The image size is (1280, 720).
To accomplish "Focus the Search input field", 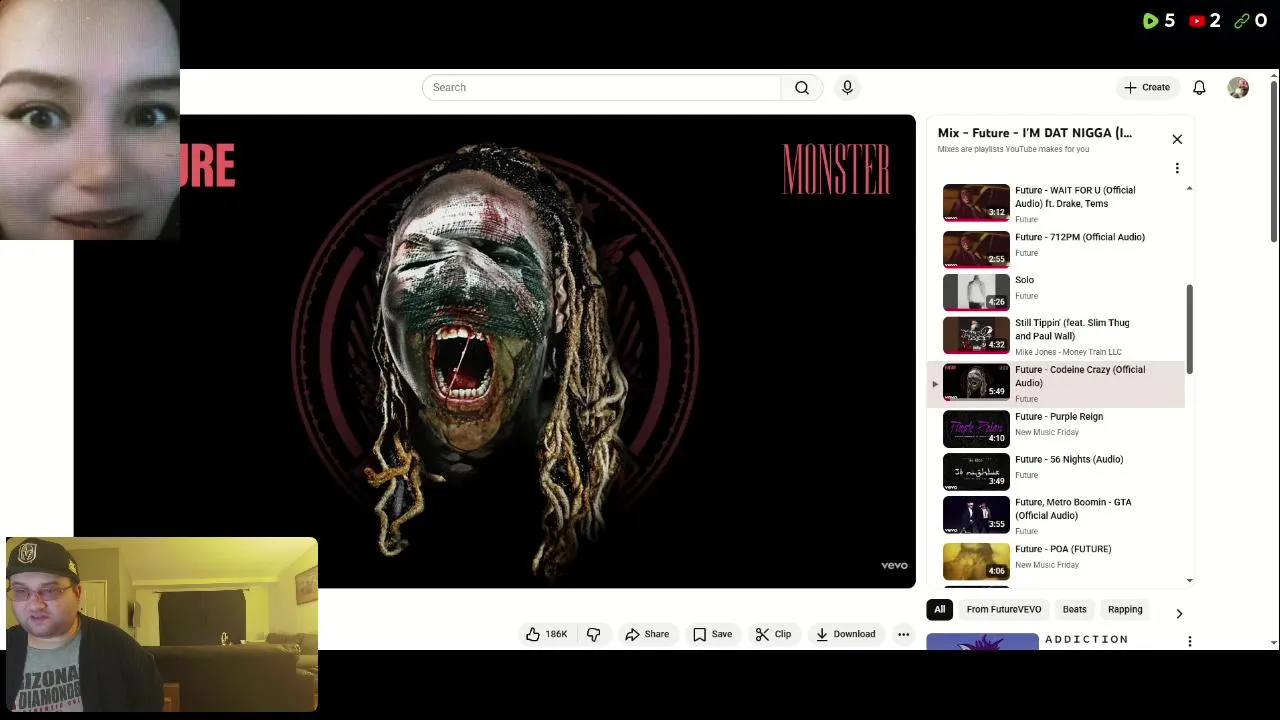I will click(601, 88).
